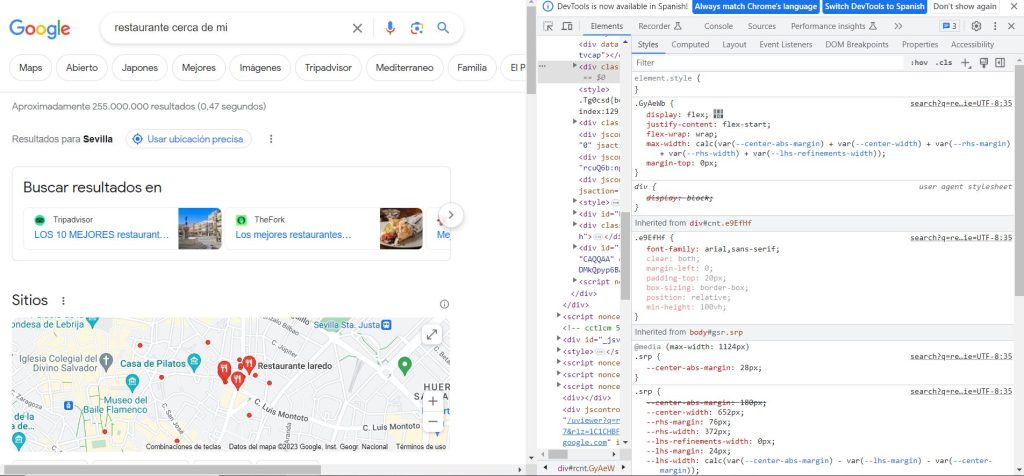1024x476 pixels.
Task: Expand the map to fullscreen
Action: 431,336
